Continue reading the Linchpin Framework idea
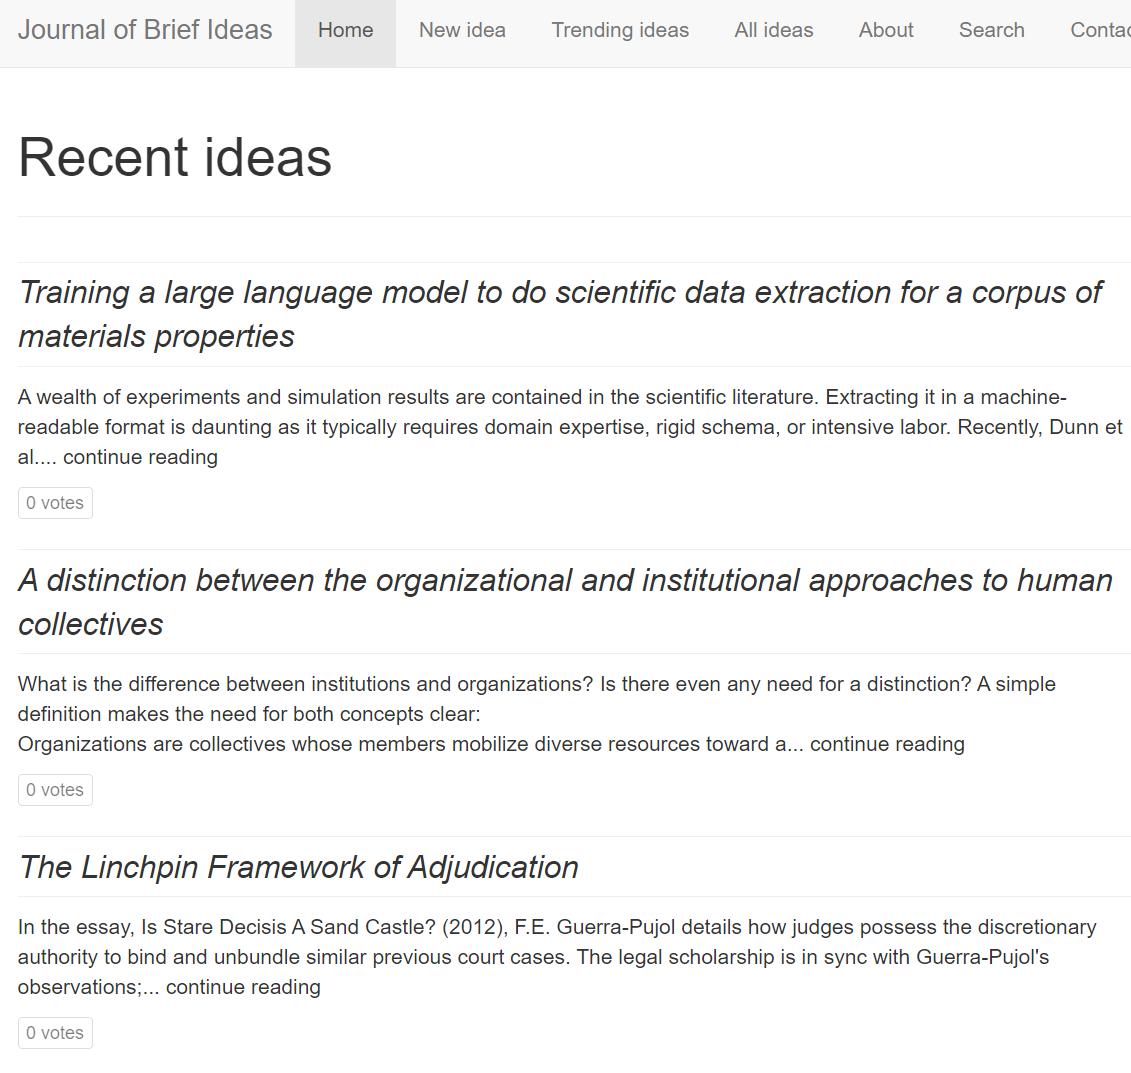This screenshot has height=1073, width=1131. 243,987
